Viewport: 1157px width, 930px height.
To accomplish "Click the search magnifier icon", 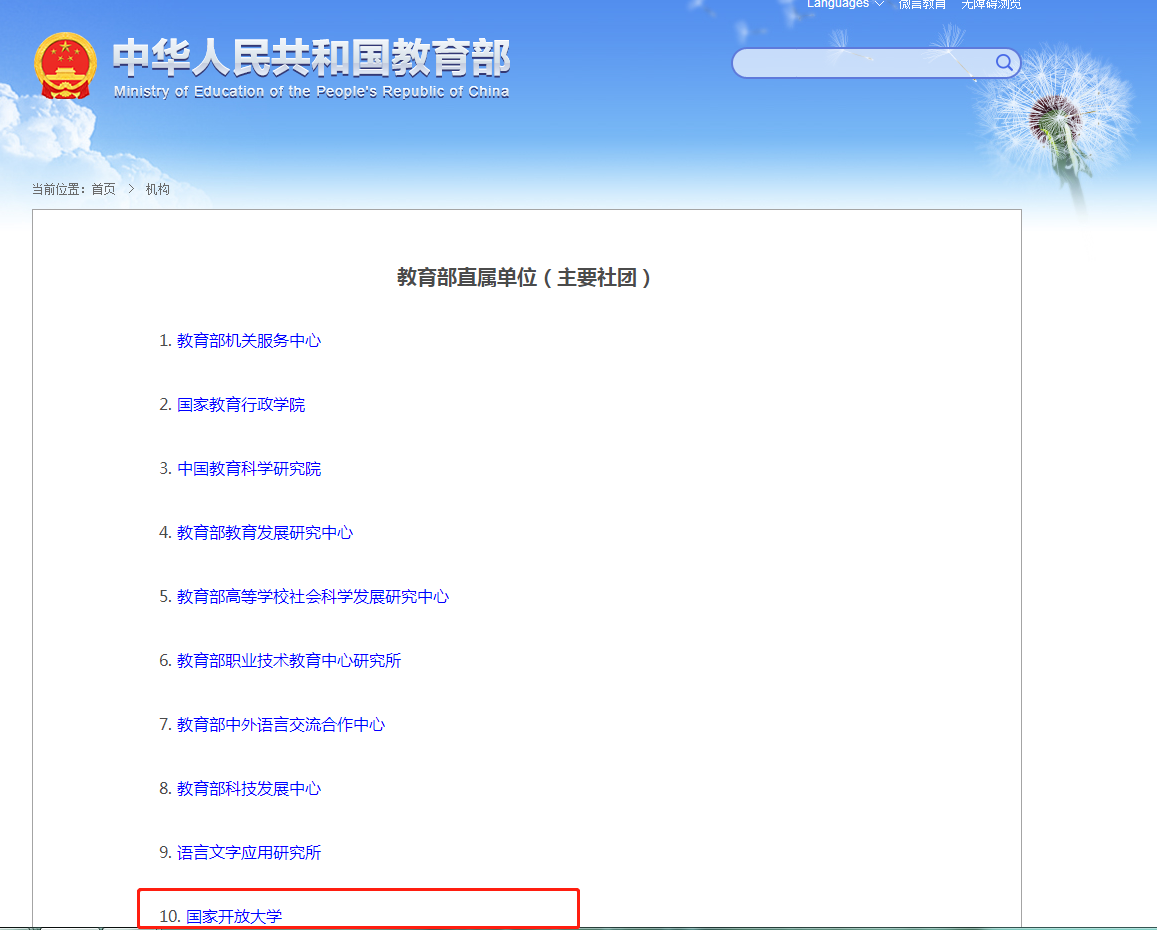I will pyautogui.click(x=1003, y=63).
